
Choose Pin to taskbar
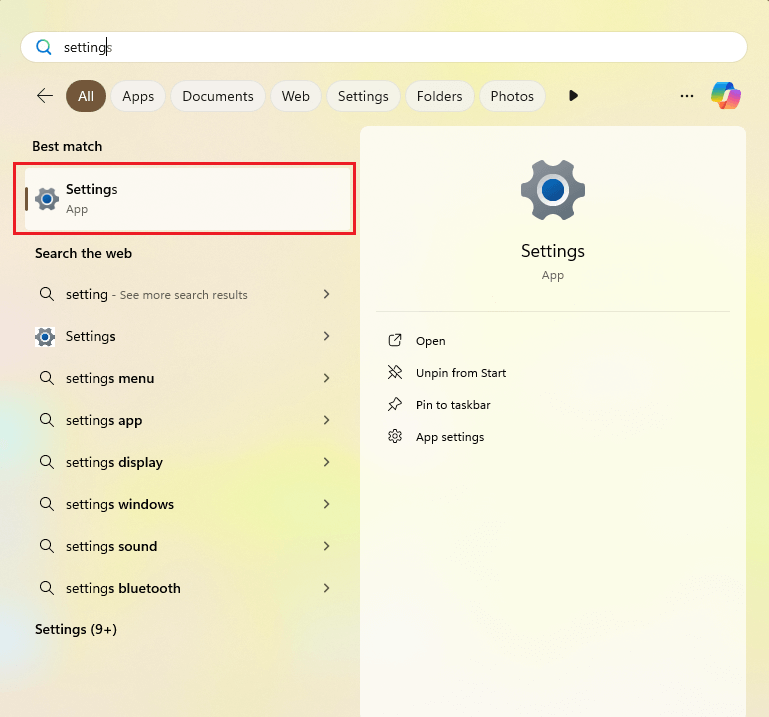(x=453, y=405)
